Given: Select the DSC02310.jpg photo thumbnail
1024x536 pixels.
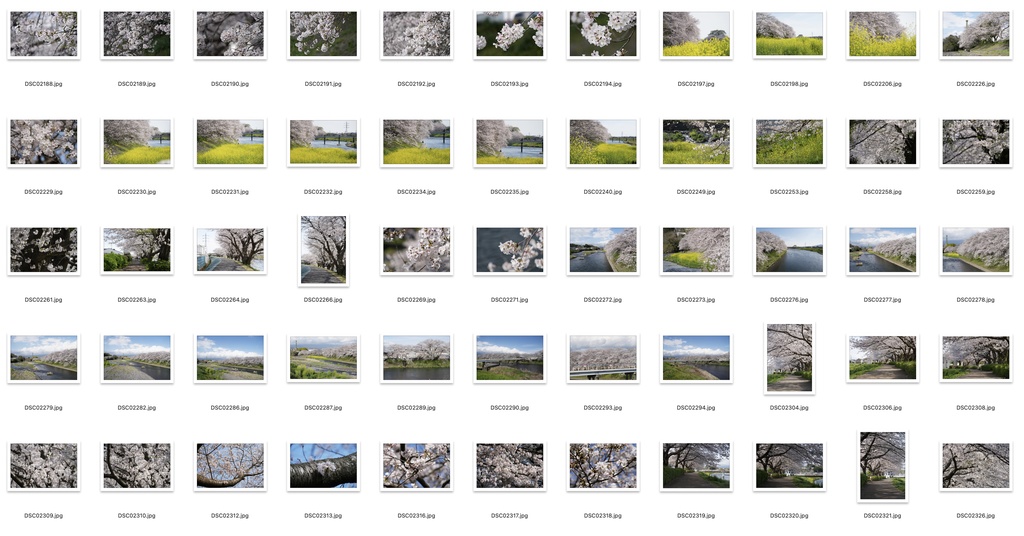Looking at the screenshot, I should [x=136, y=466].
